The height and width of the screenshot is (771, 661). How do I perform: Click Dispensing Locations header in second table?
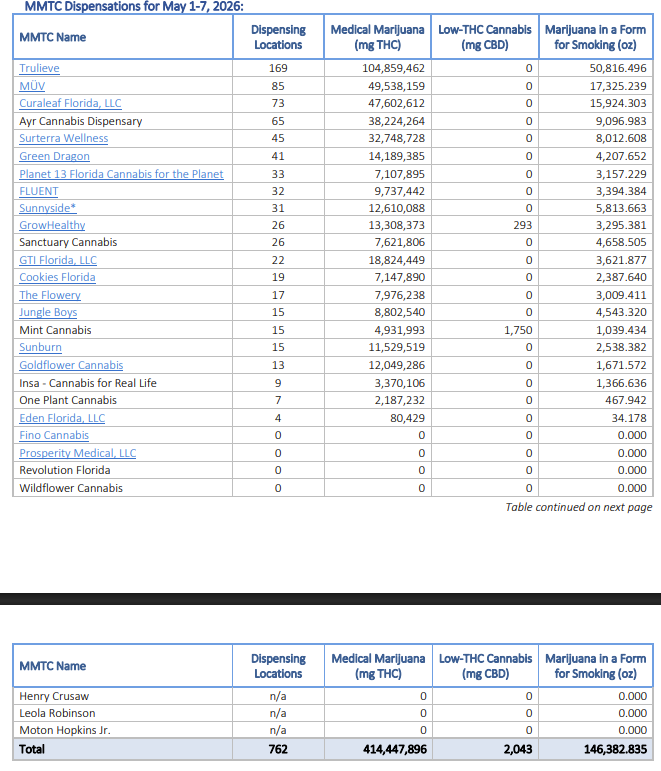tap(278, 666)
